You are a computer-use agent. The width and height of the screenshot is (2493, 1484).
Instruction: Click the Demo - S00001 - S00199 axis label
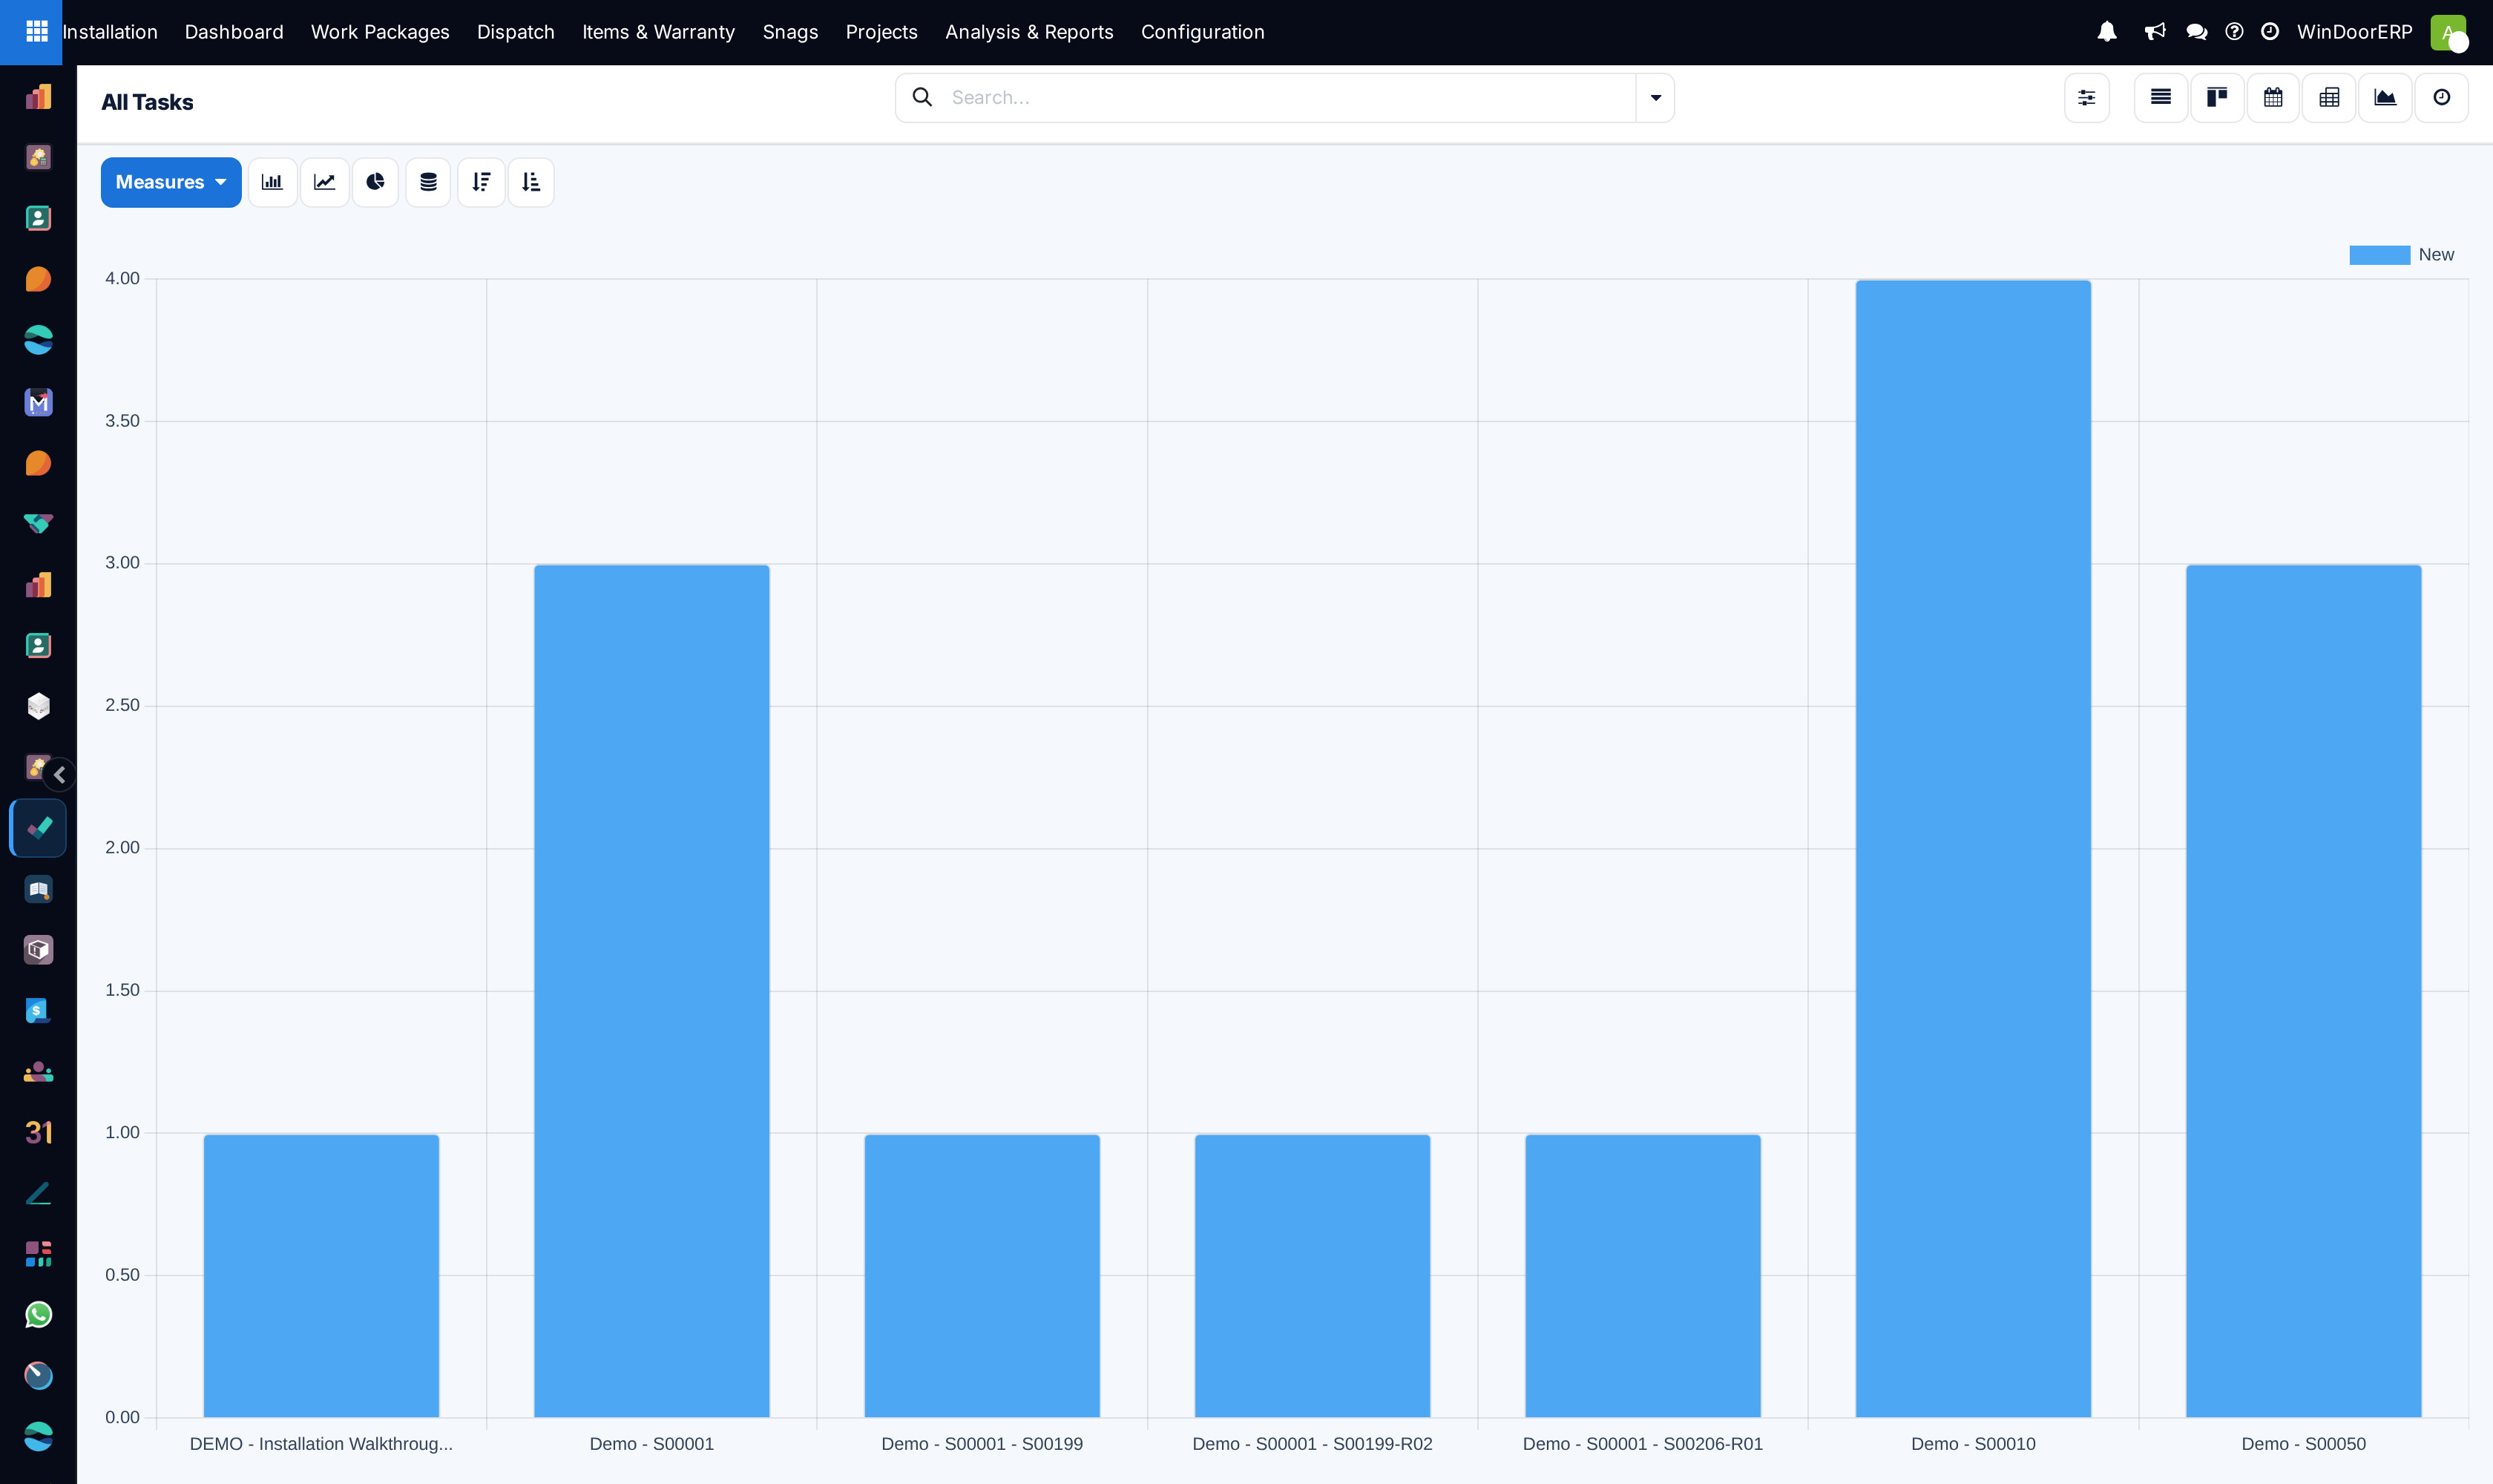click(x=982, y=1443)
